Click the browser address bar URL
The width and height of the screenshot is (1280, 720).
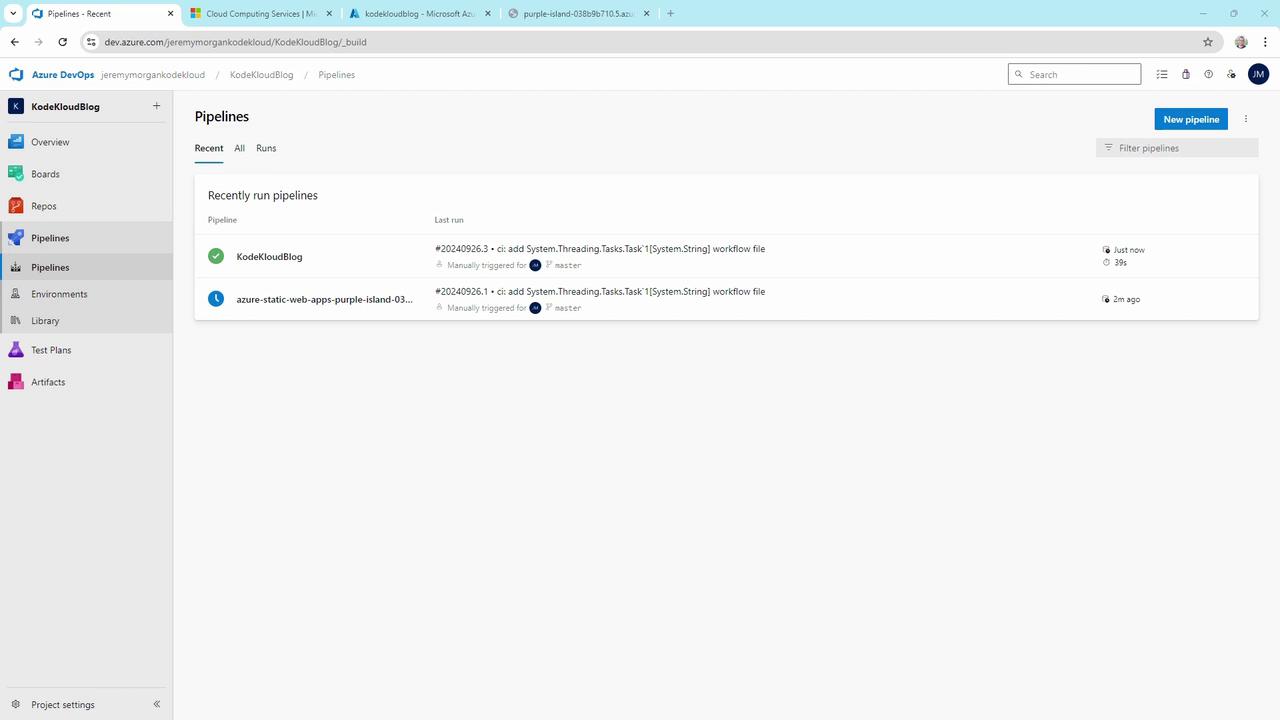(x=236, y=42)
